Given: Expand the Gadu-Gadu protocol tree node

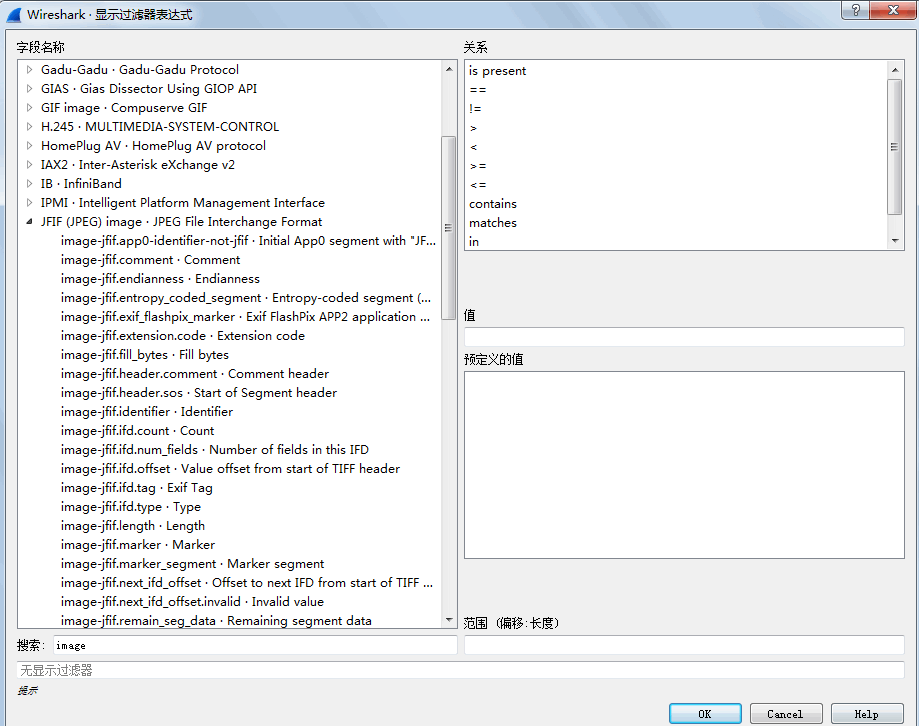Looking at the screenshot, I should (29, 70).
